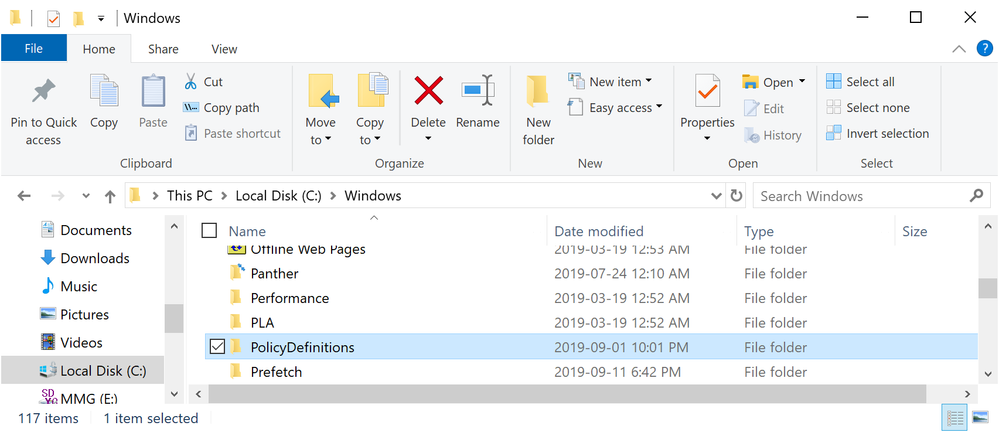The width and height of the screenshot is (999, 432).
Task: Click Paste shortcut in Clipboard group
Action: [233, 133]
